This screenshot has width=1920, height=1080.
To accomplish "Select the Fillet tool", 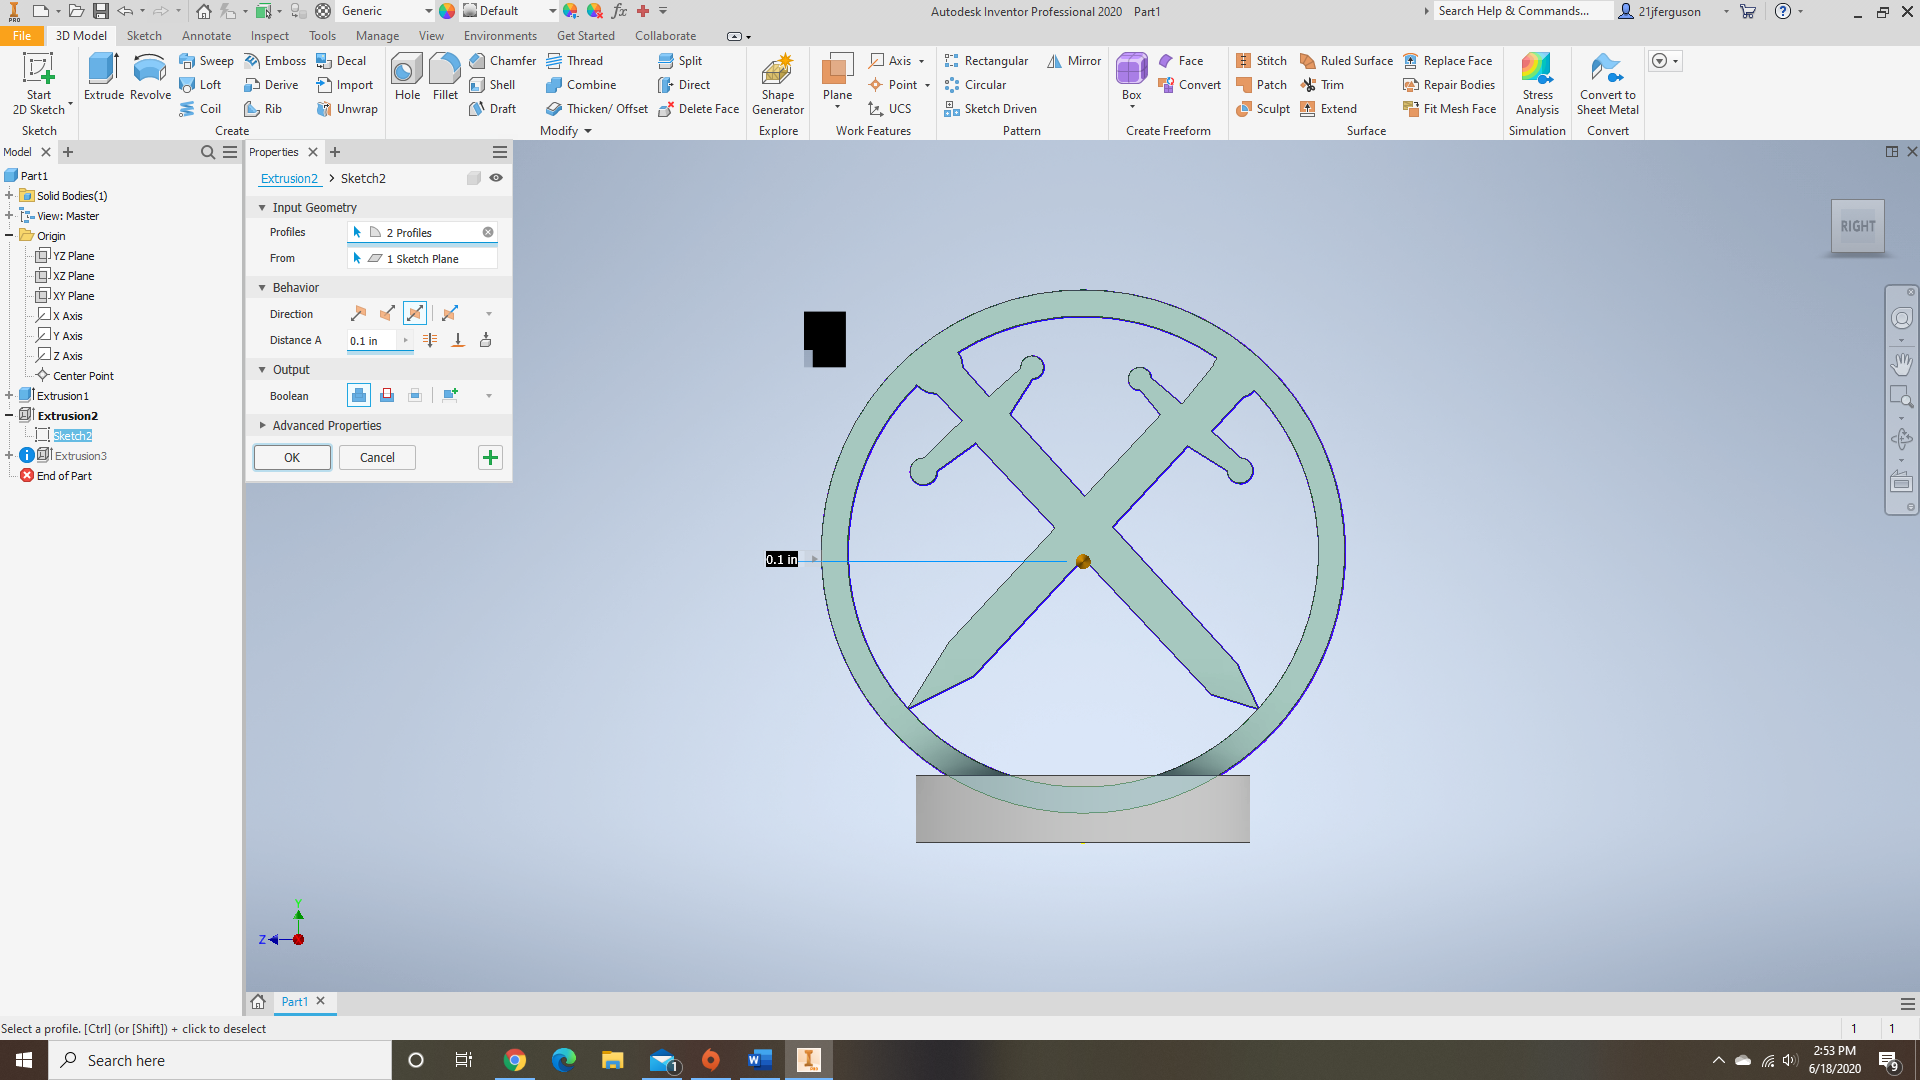I will pos(445,77).
